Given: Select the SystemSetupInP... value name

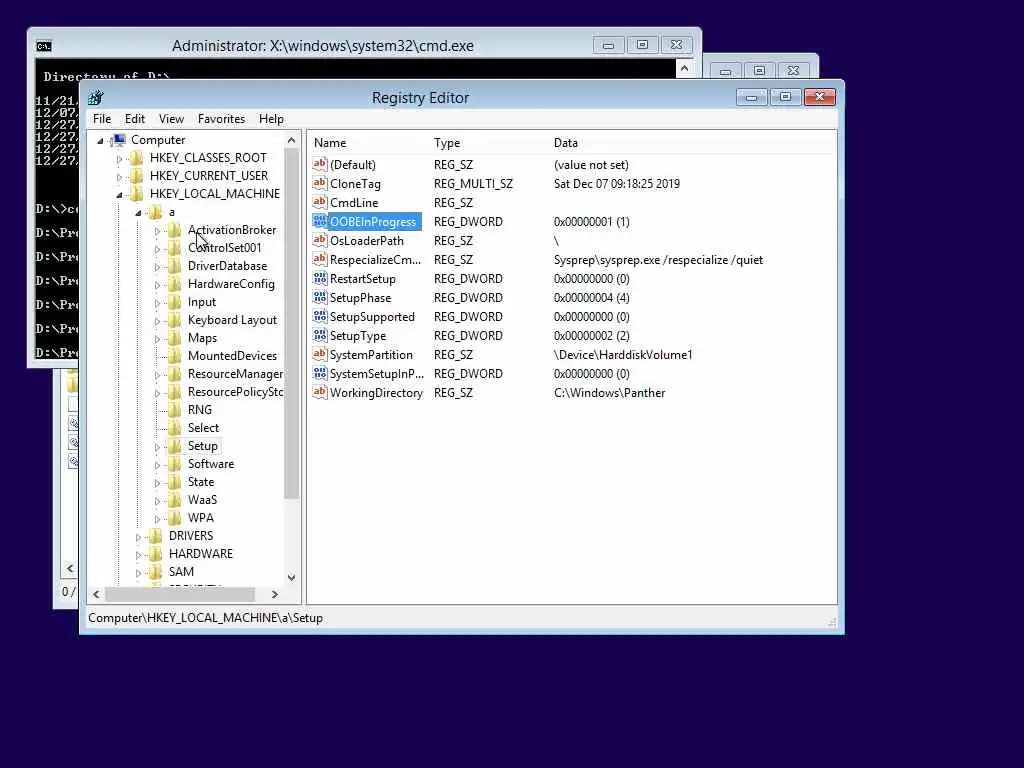Looking at the screenshot, I should tap(376, 374).
